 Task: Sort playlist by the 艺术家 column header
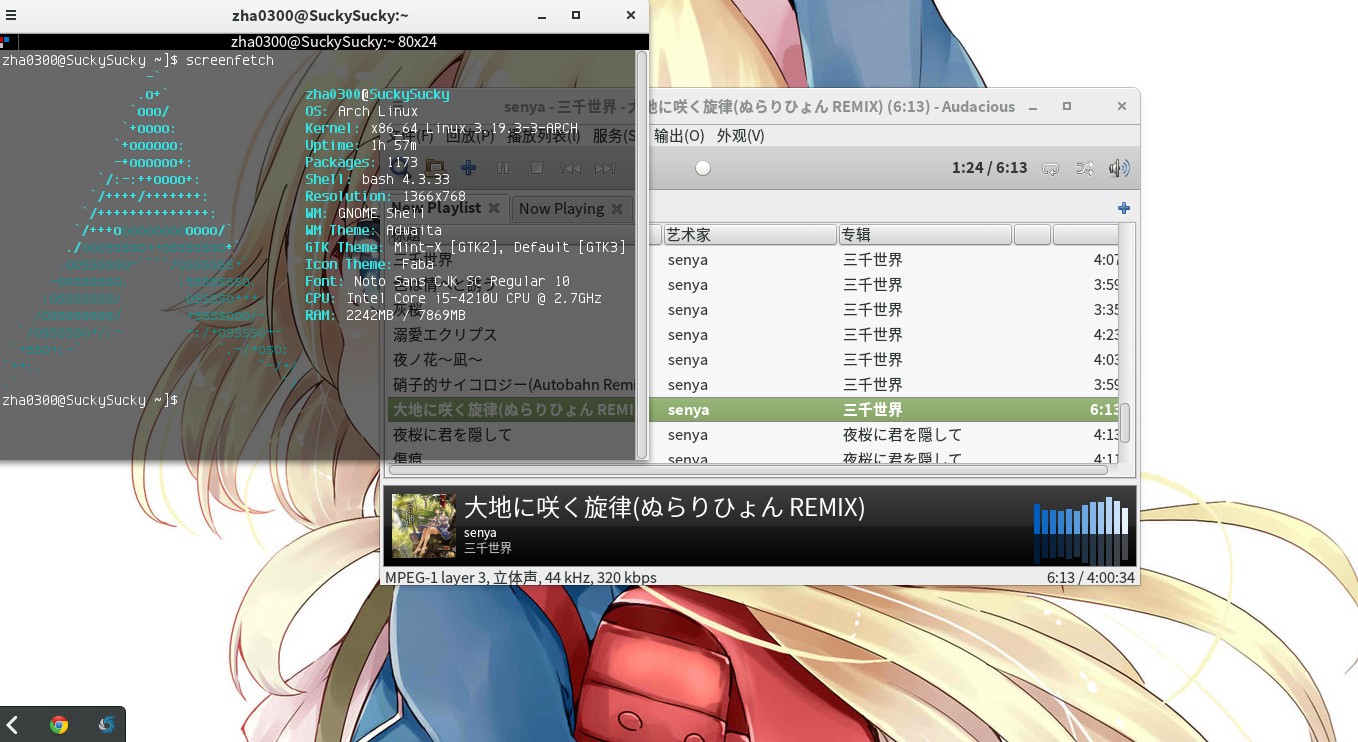point(750,234)
